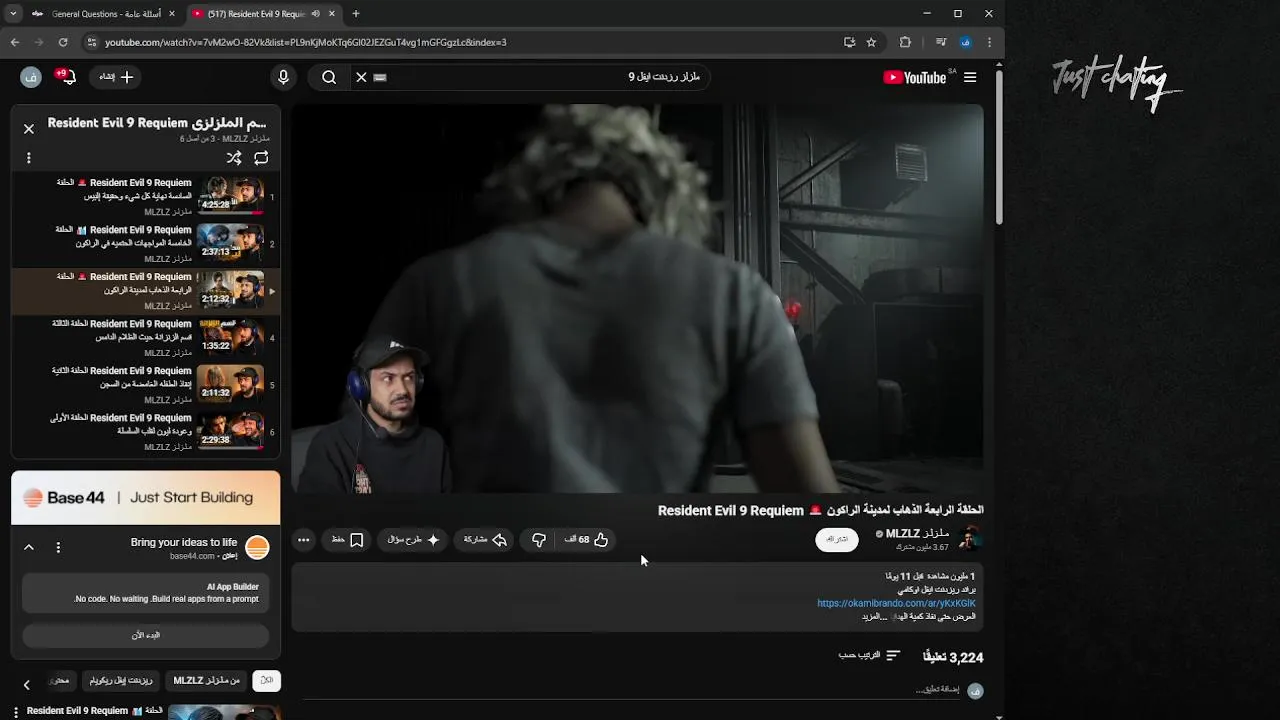This screenshot has width=1280, height=720.
Task: Open the MLZLZ channel avatar
Action: click(x=969, y=540)
